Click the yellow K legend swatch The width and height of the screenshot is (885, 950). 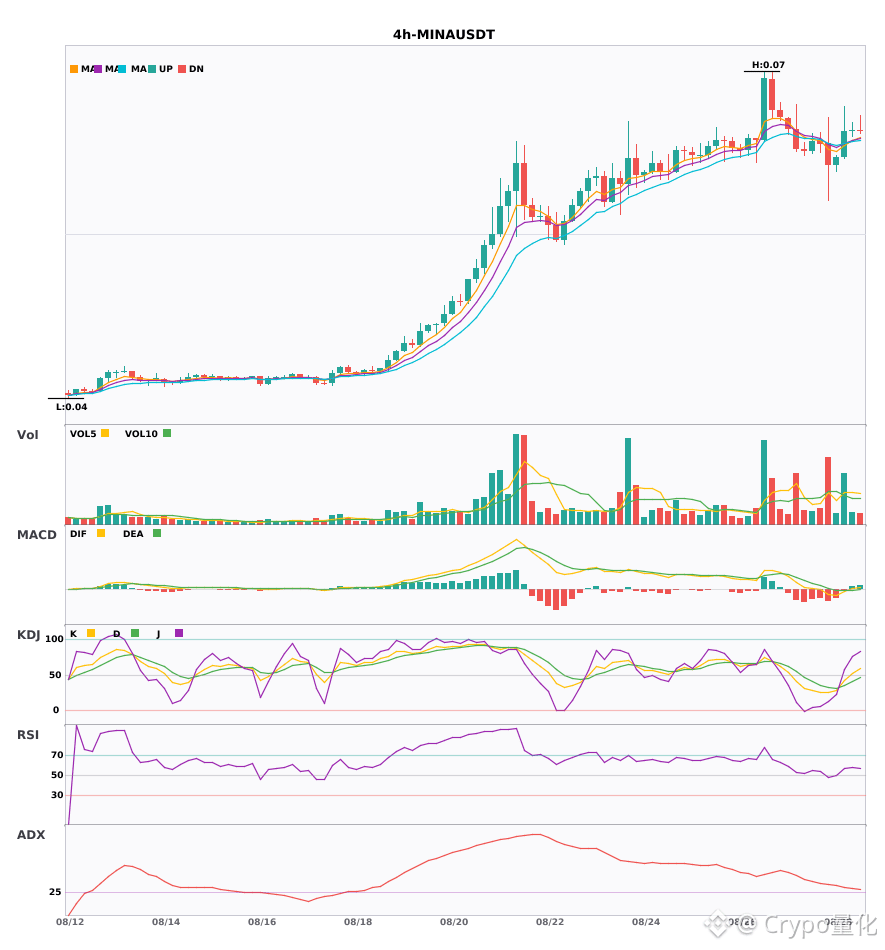coord(91,633)
